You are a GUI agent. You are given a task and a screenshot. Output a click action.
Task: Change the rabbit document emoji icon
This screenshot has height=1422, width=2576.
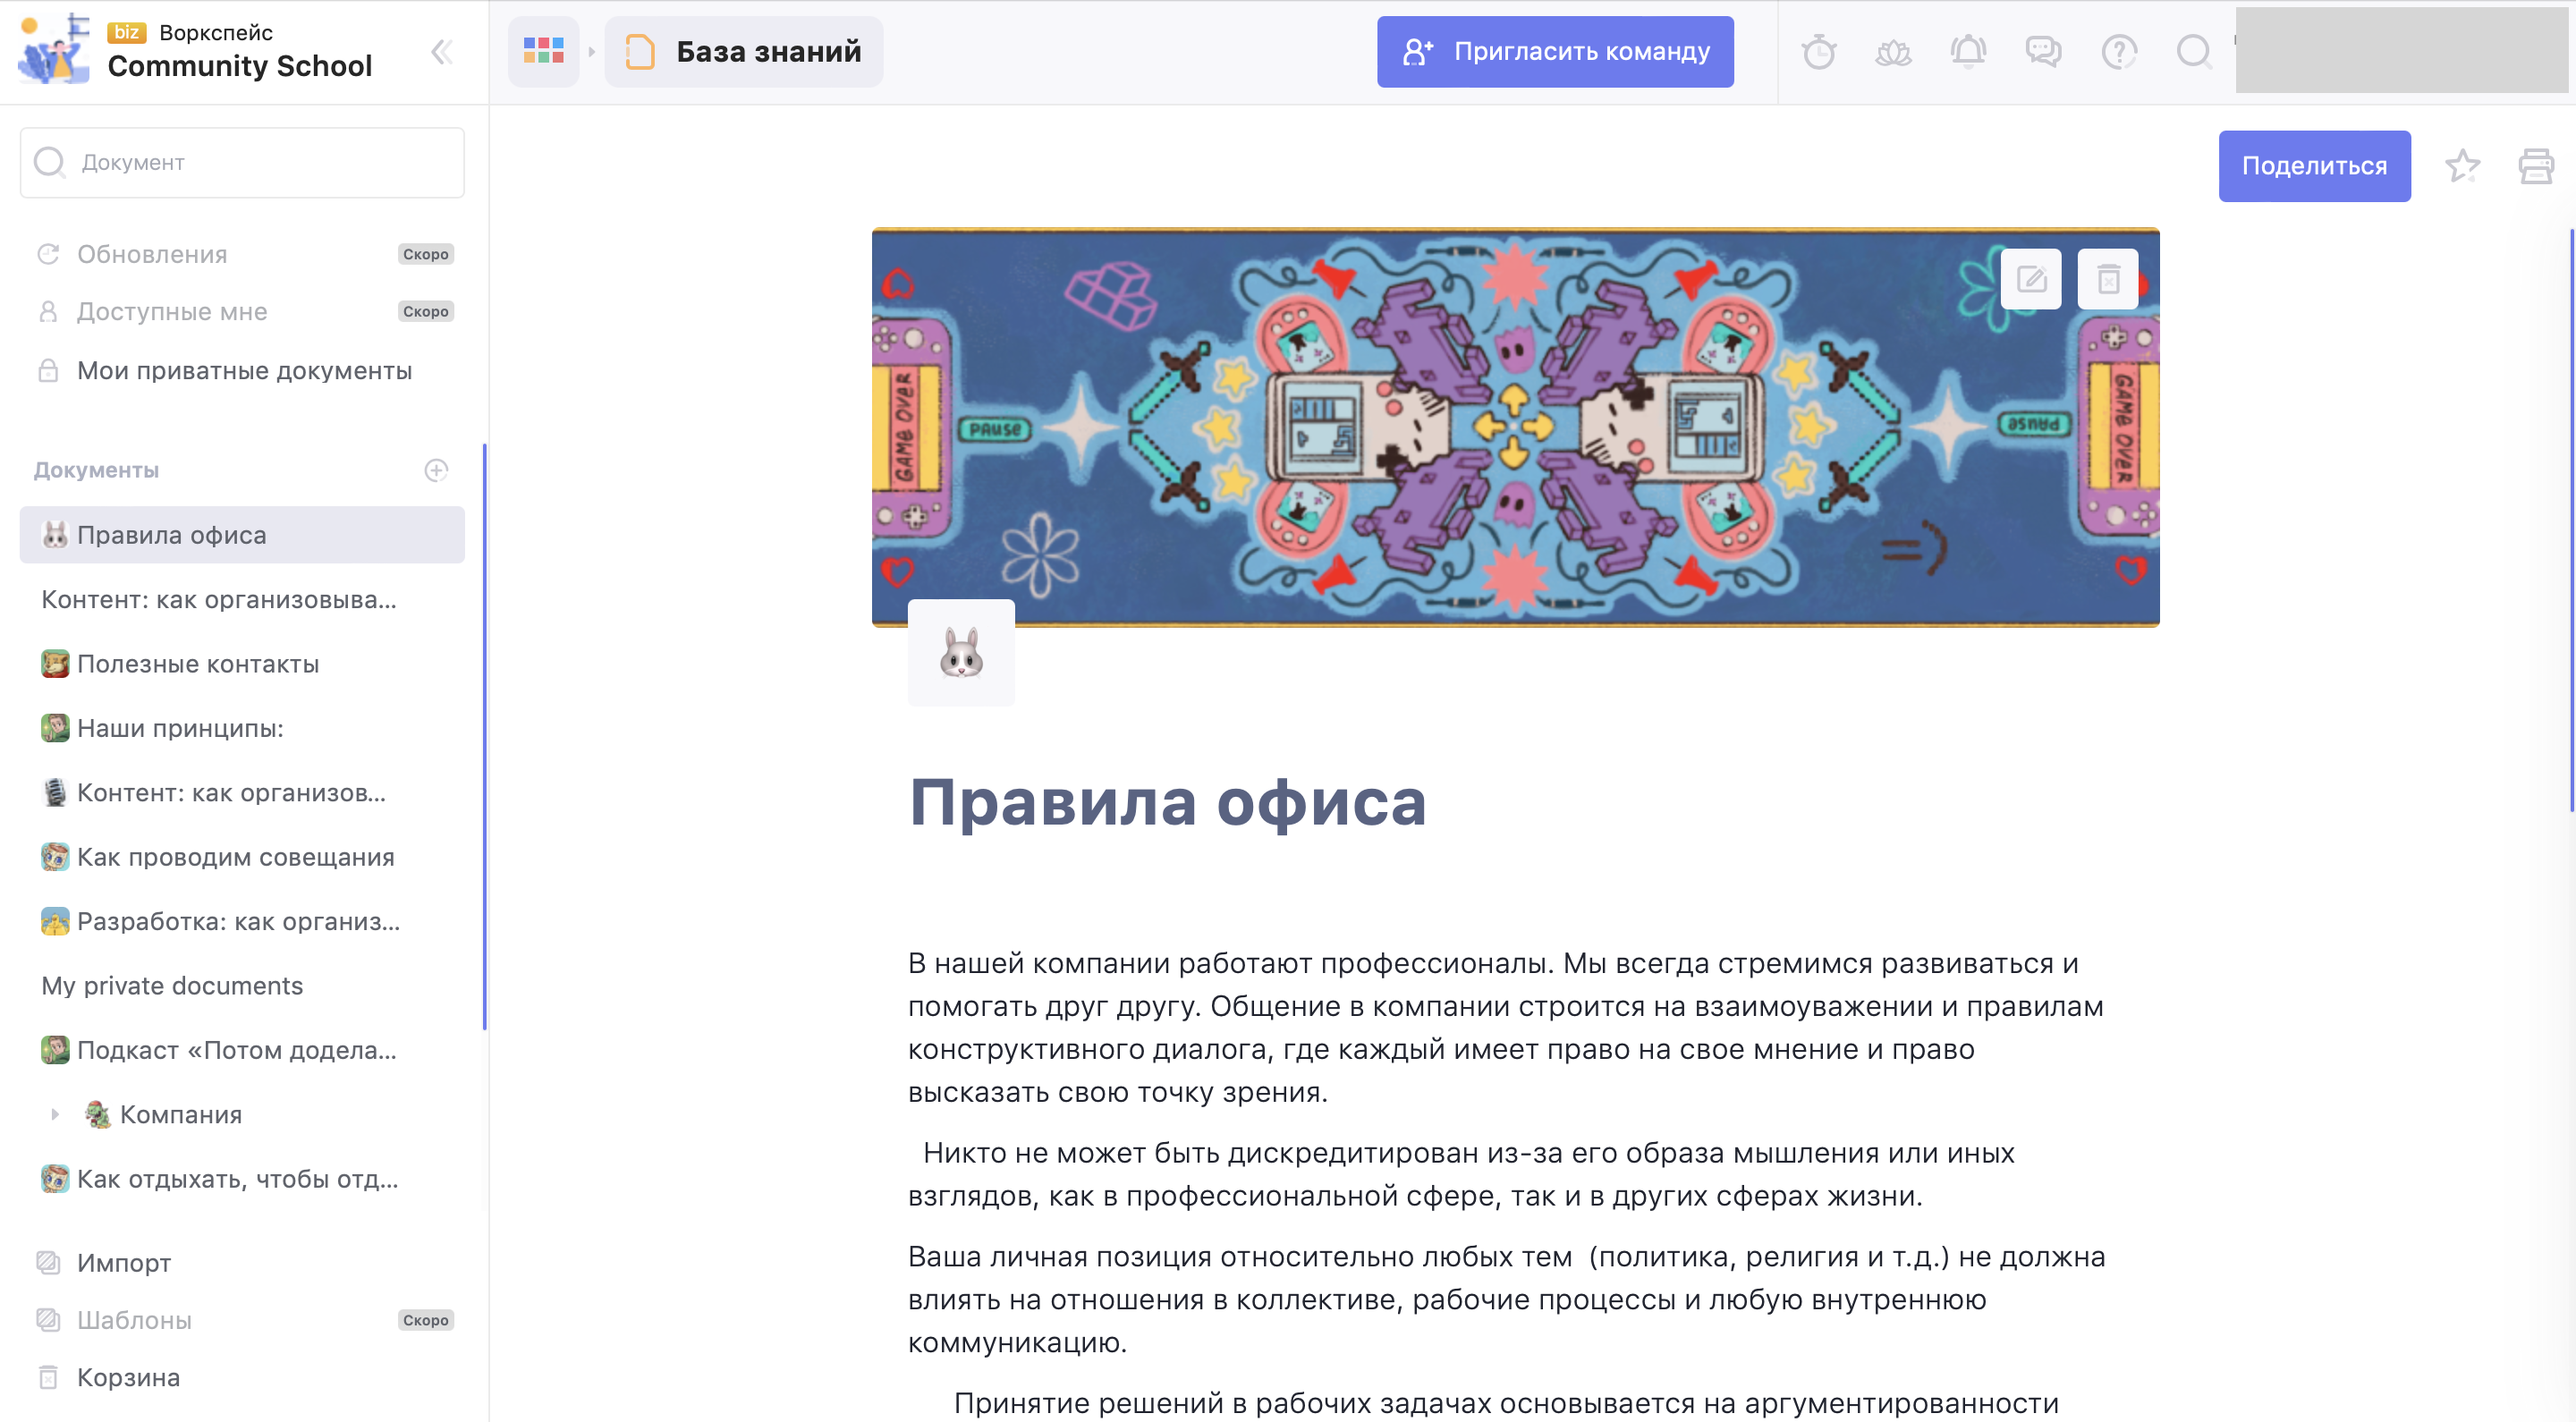tap(961, 653)
